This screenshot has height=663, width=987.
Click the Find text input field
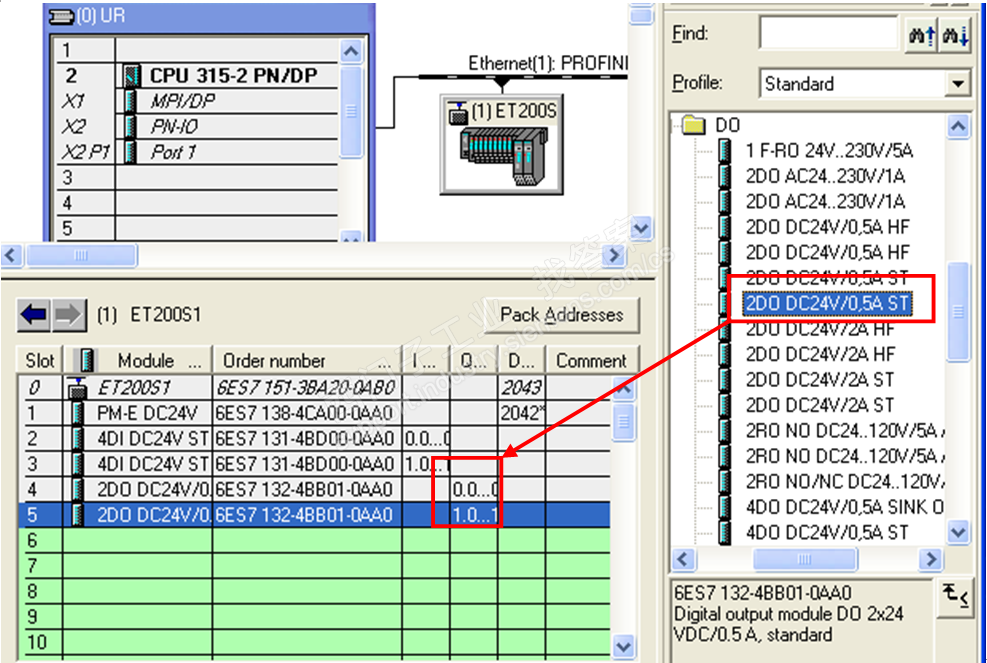(x=828, y=33)
